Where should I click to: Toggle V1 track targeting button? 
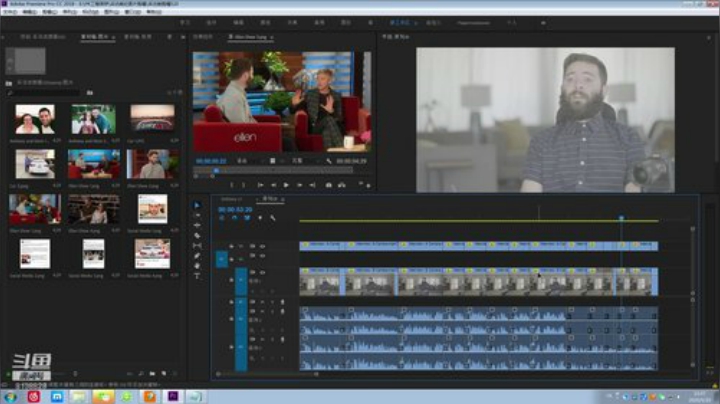pos(241,282)
